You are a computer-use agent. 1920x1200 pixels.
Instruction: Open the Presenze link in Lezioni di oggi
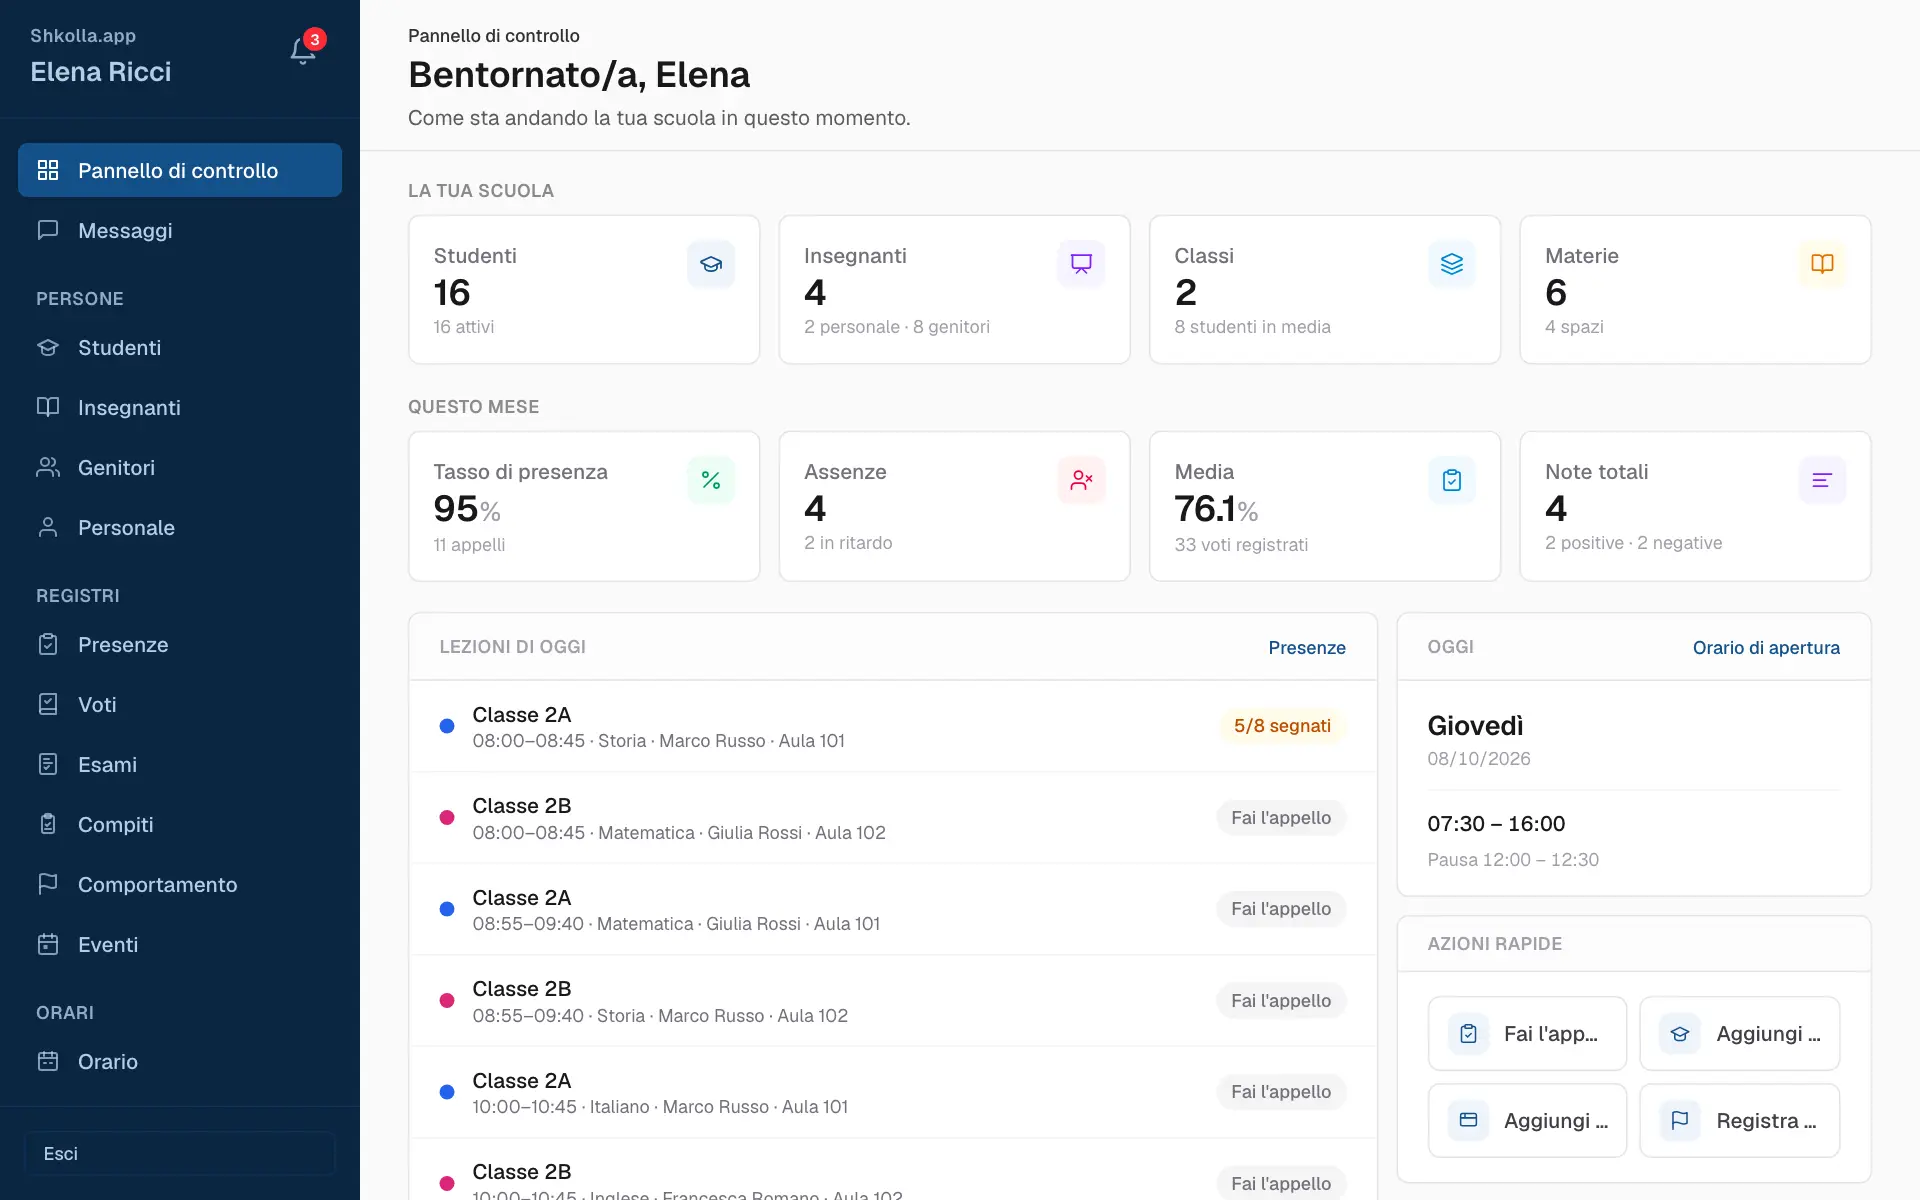click(x=1307, y=647)
